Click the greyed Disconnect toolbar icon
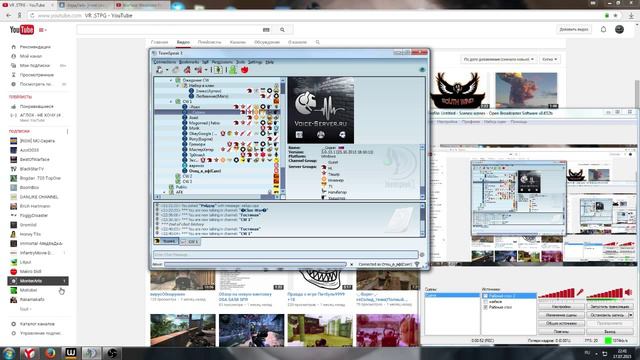Image resolution: width=640 pixels, height=360 pixels. [176, 70]
